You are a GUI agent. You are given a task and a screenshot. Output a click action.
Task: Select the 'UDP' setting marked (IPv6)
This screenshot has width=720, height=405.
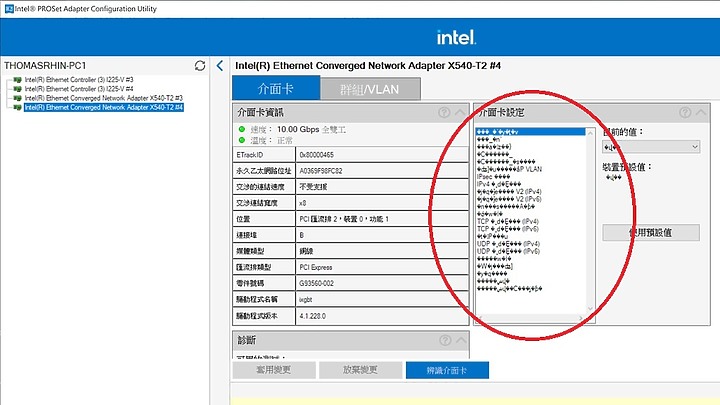(x=508, y=251)
